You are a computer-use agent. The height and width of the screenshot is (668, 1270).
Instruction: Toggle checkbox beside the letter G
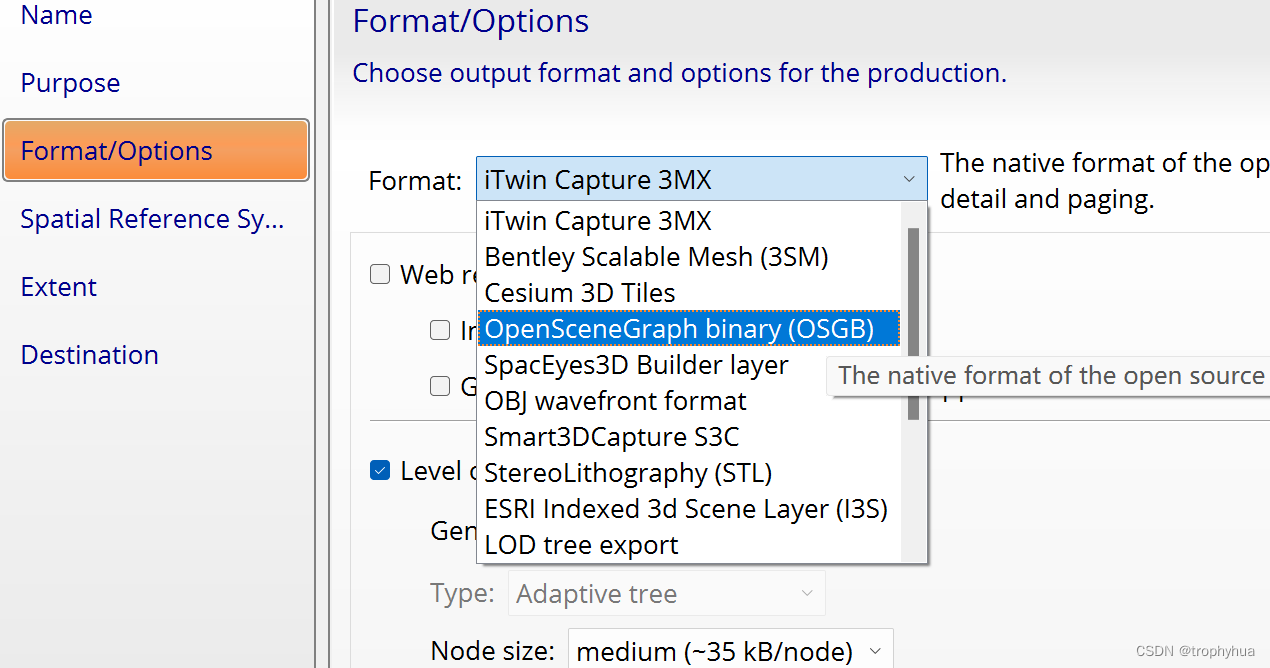click(440, 386)
